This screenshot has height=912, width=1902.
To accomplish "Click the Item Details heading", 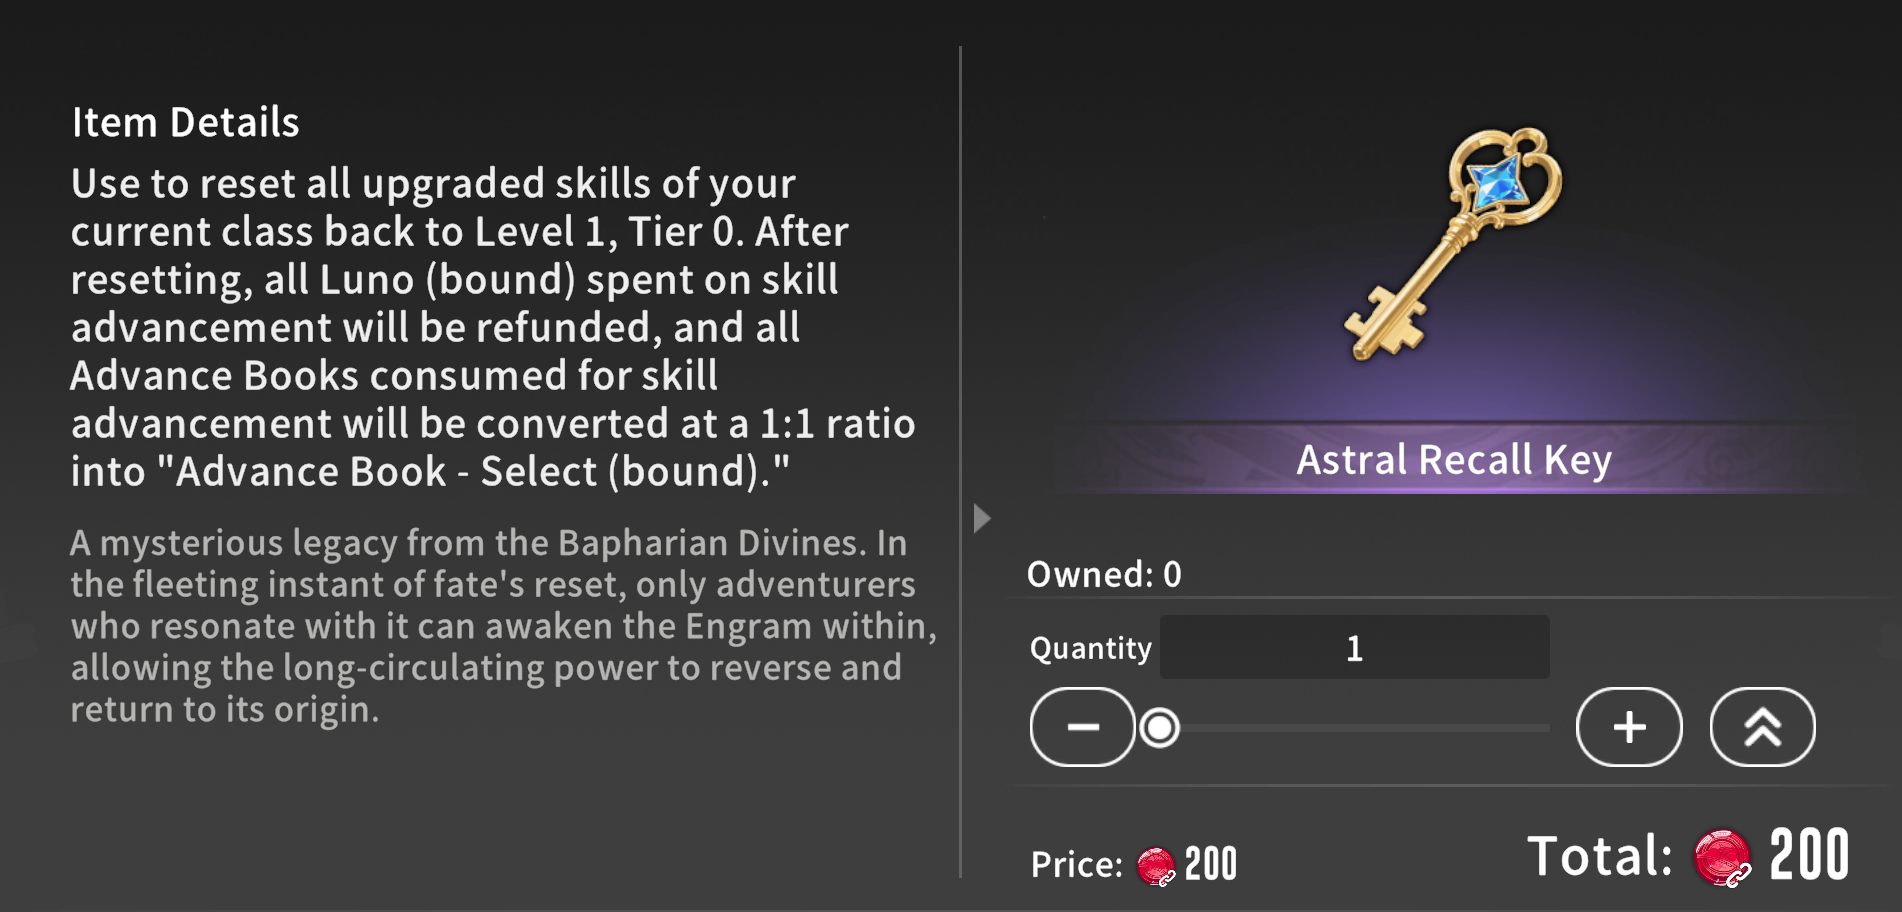I will (x=185, y=122).
